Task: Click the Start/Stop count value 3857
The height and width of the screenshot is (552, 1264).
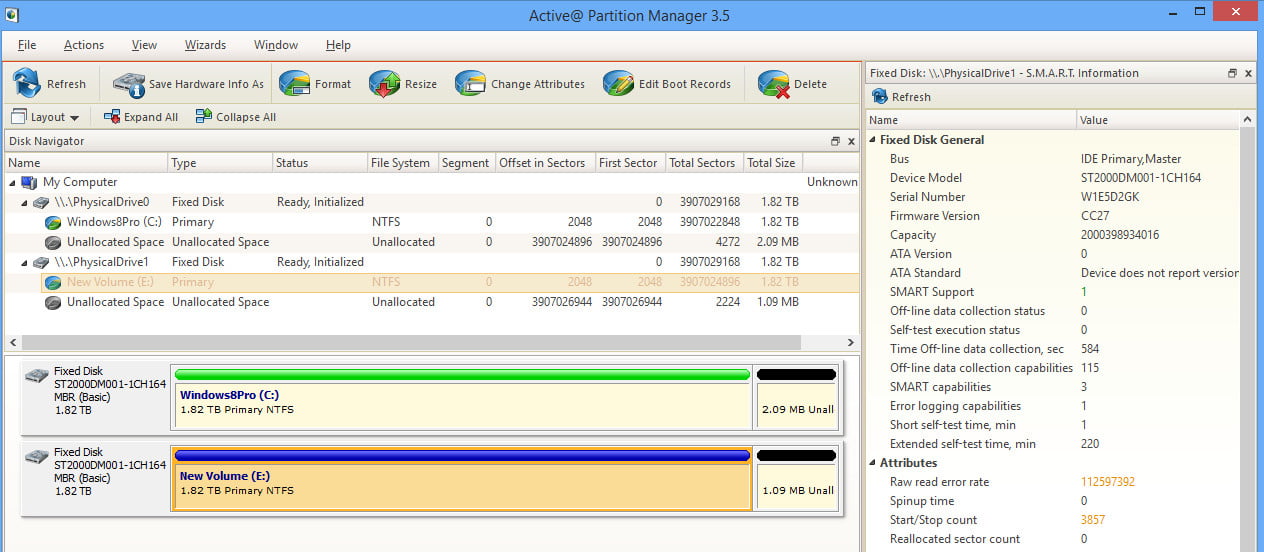Action: [x=1093, y=520]
